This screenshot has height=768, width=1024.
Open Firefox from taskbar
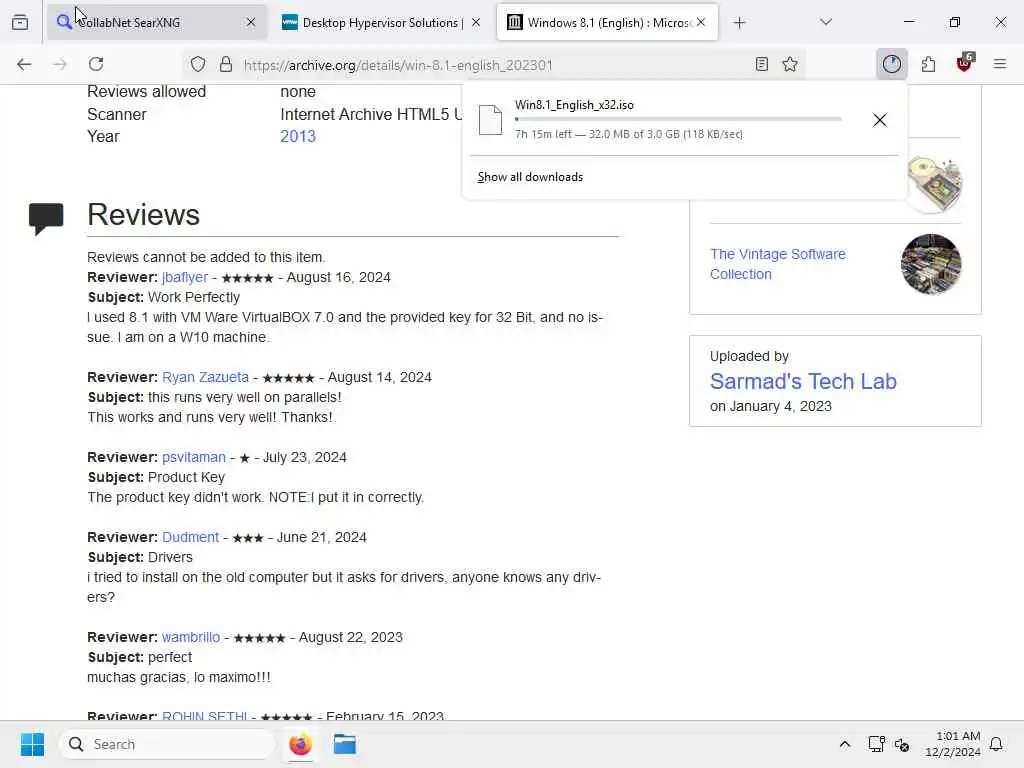coord(300,744)
